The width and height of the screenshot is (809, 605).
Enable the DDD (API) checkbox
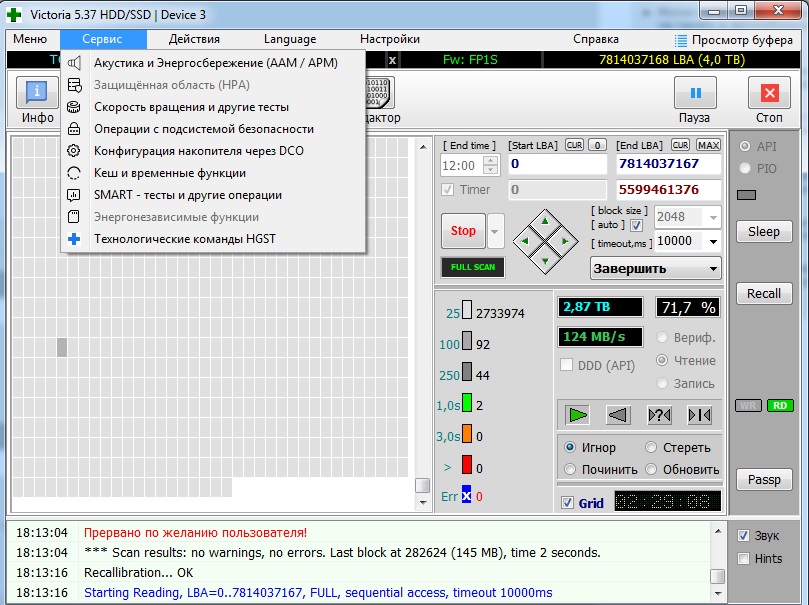tap(567, 365)
